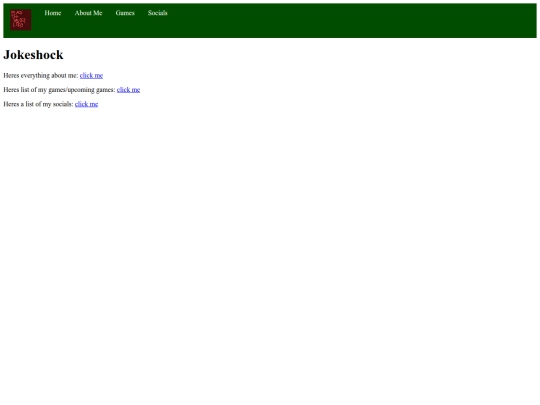
Task: Click the text 'Heres everything about me:'
Action: 41,75
